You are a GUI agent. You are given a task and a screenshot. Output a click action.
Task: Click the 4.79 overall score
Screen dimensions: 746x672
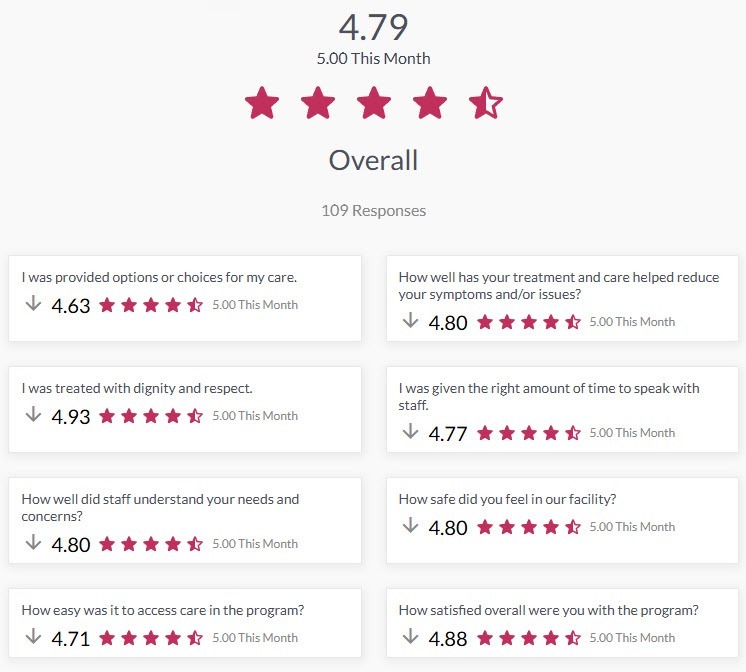(373, 27)
